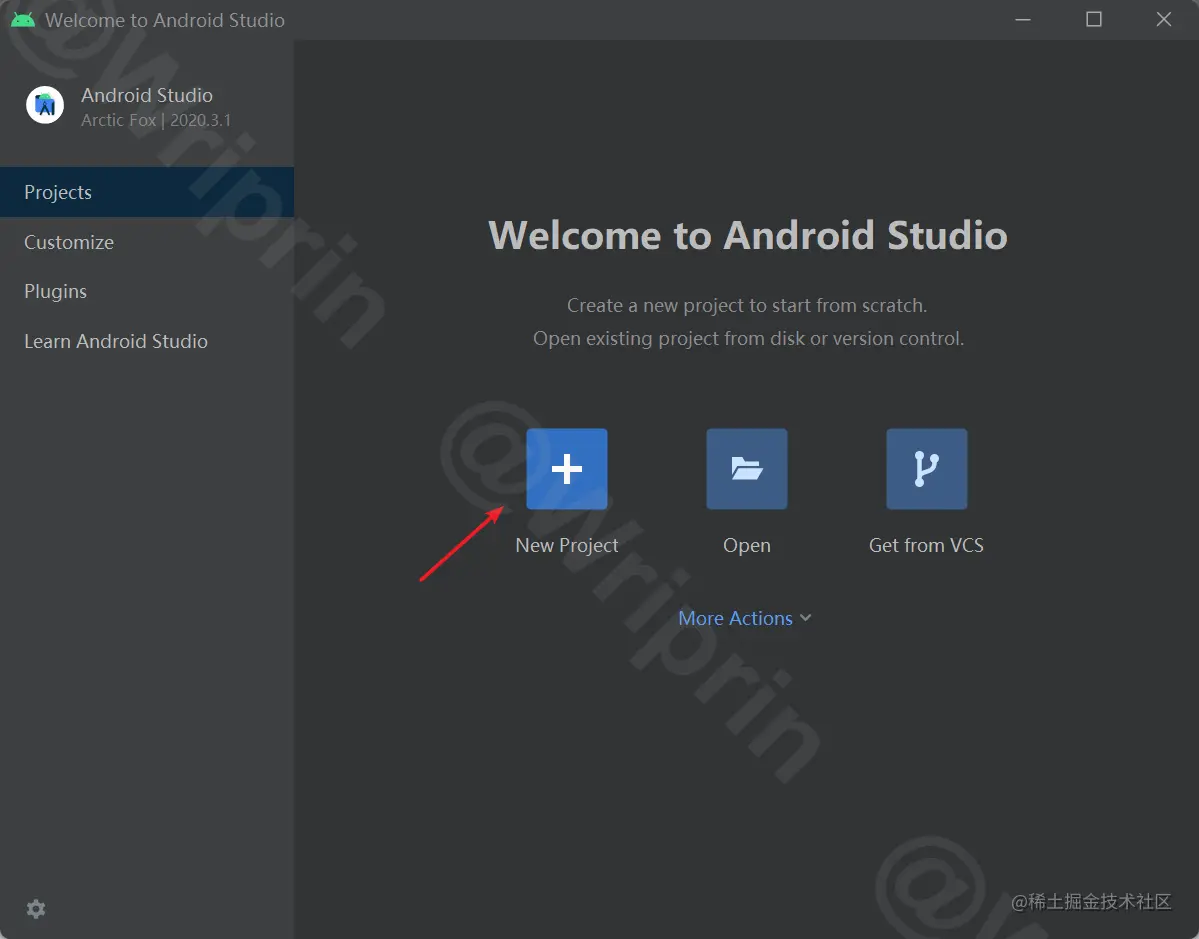The image size is (1199, 939).
Task: Open the Plugins section
Action: pos(55,291)
